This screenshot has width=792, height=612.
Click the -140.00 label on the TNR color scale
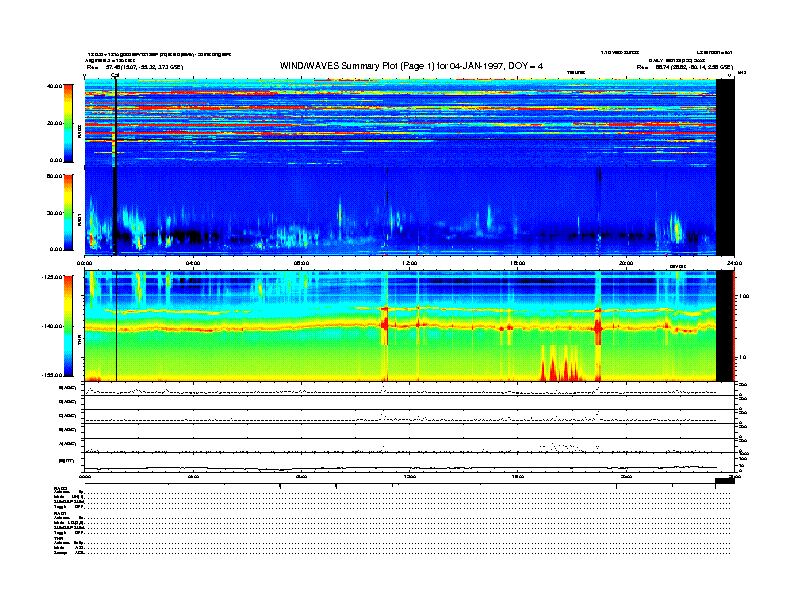(53, 326)
